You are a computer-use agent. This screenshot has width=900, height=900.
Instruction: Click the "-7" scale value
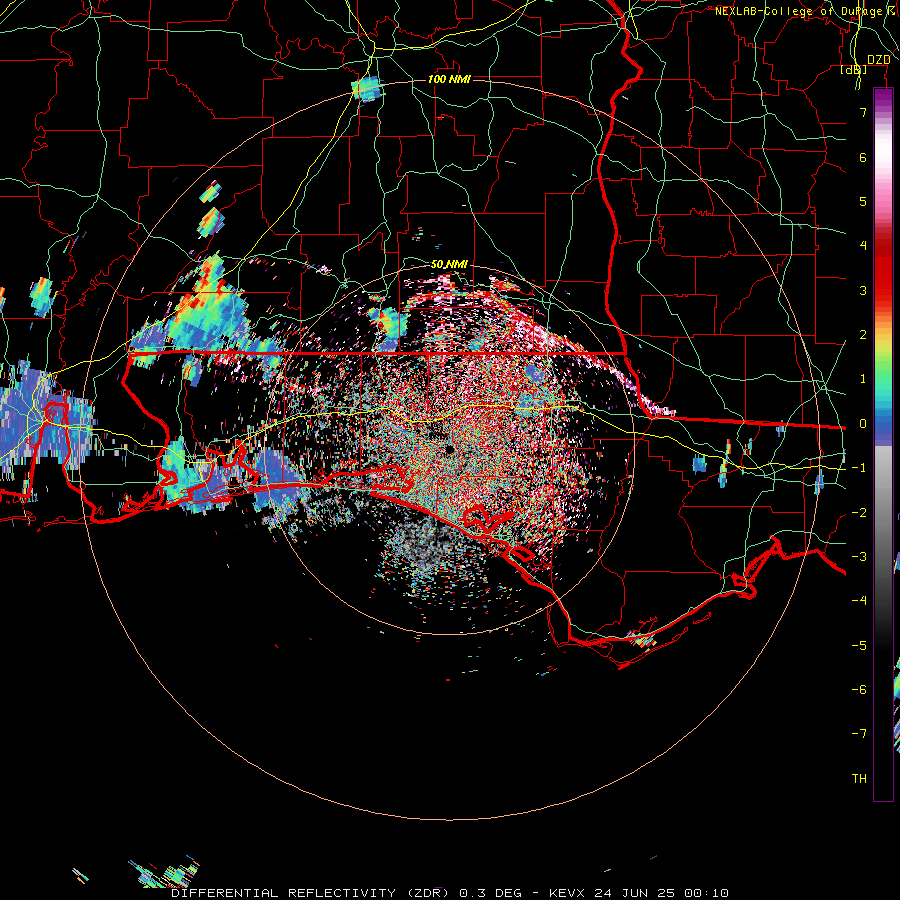(x=859, y=734)
